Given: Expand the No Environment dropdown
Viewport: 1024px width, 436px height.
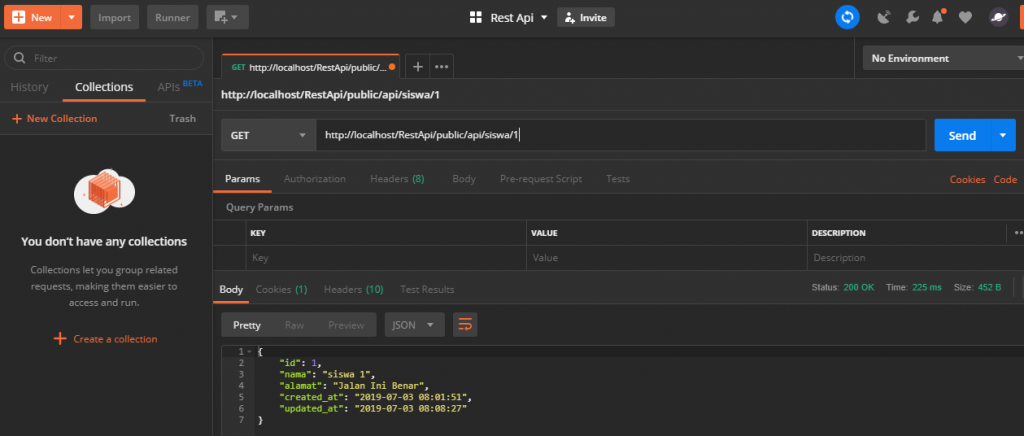Looking at the screenshot, I should [940, 58].
